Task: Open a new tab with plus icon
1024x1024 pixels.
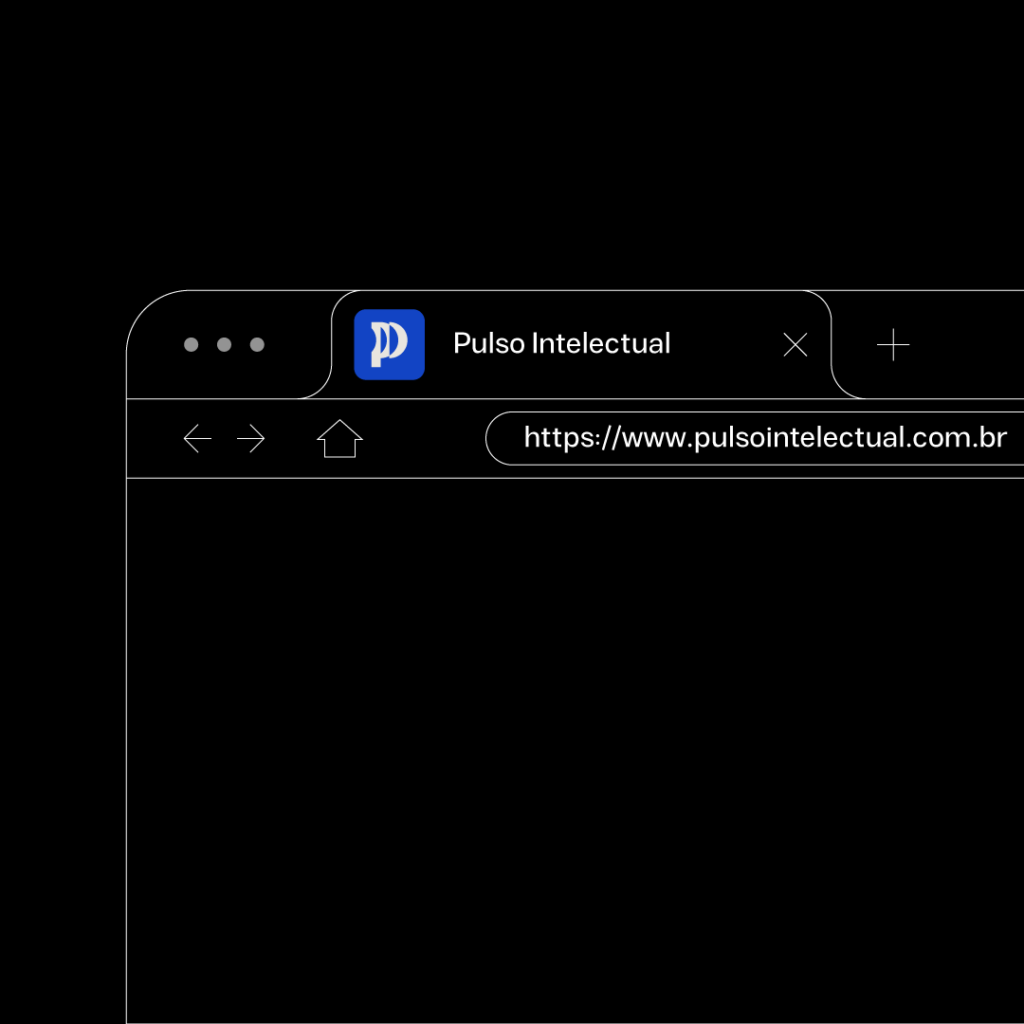Action: 893,345
